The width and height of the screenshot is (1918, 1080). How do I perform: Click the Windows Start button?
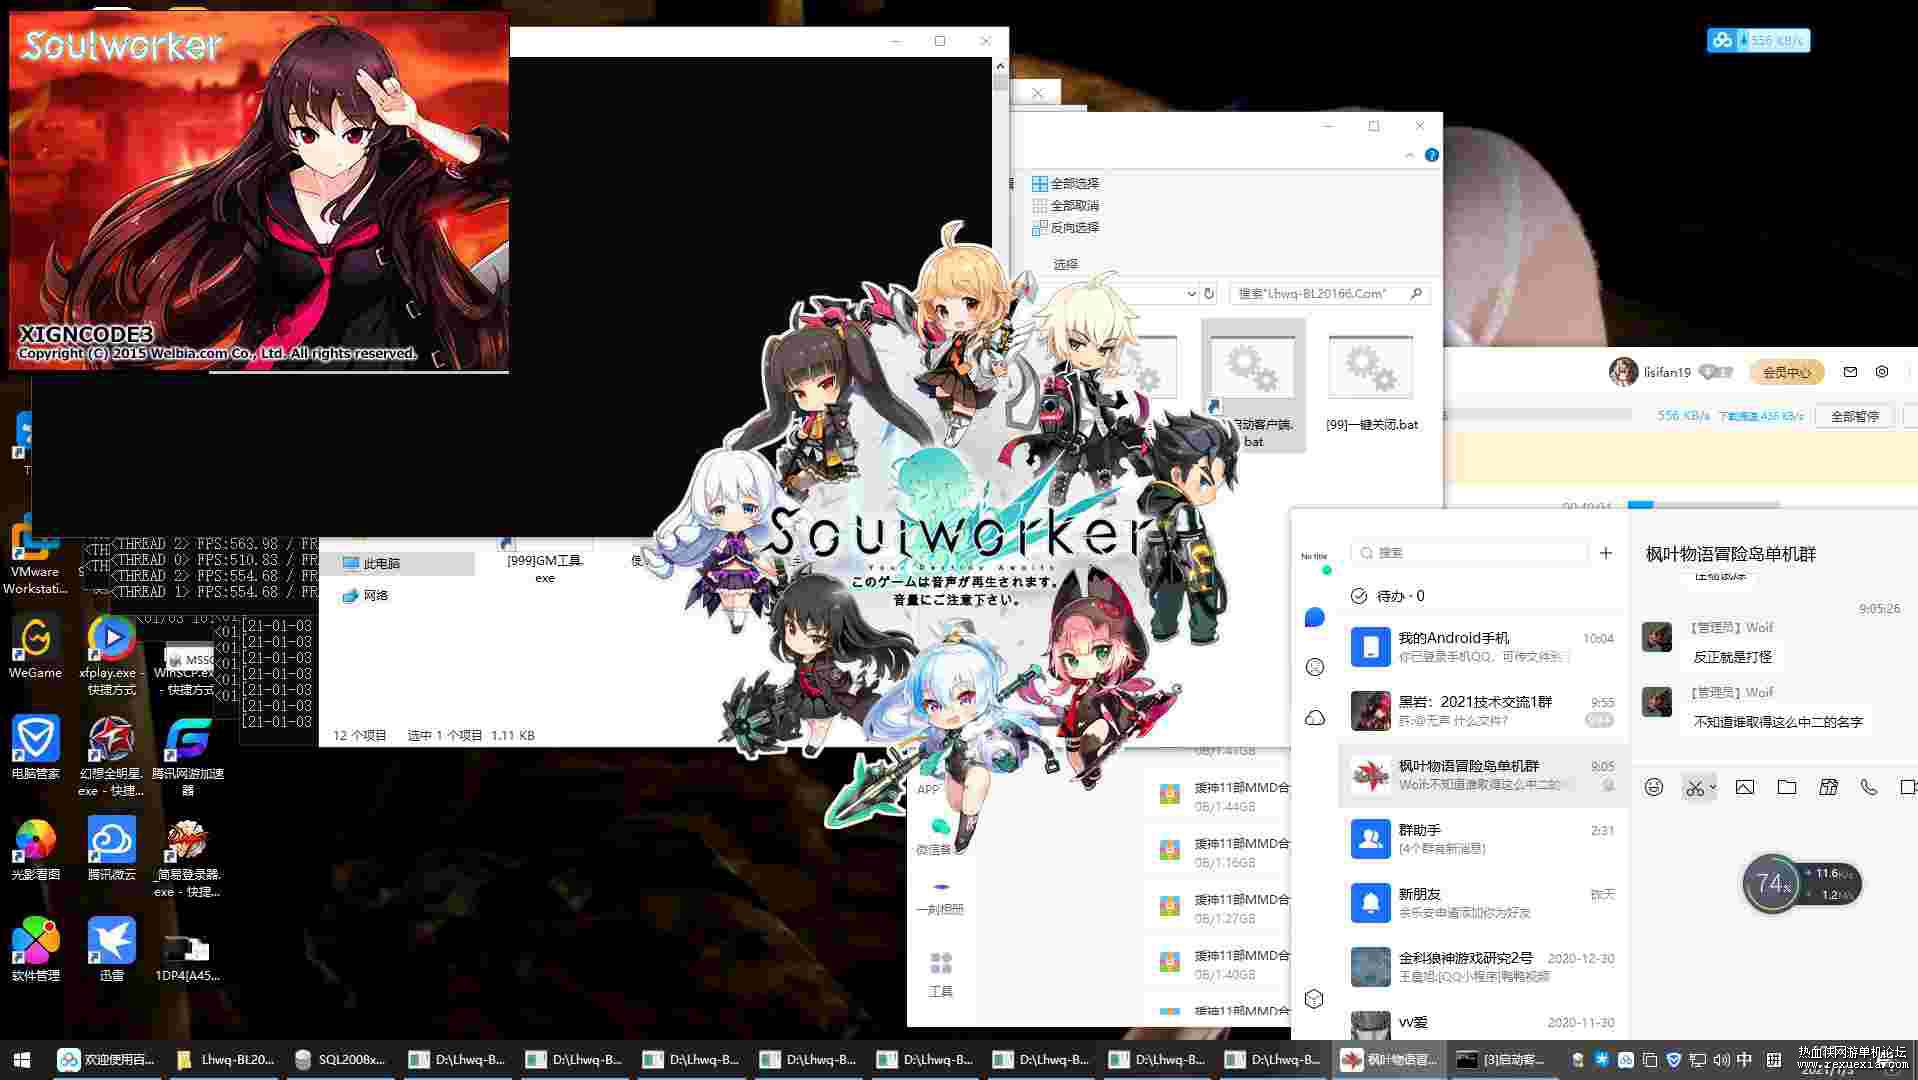point(21,1060)
